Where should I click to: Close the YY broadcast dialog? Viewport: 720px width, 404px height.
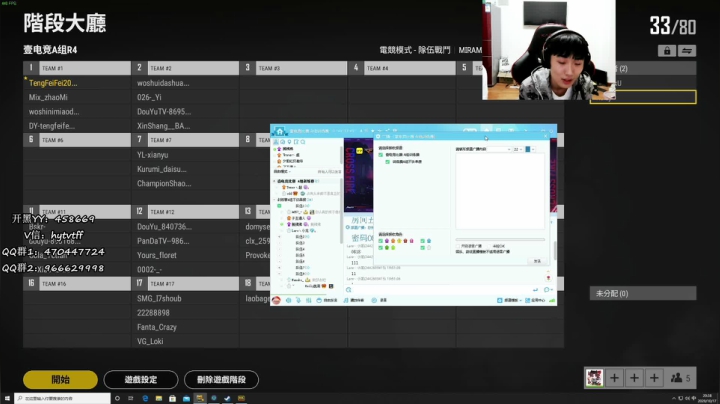tap(546, 136)
